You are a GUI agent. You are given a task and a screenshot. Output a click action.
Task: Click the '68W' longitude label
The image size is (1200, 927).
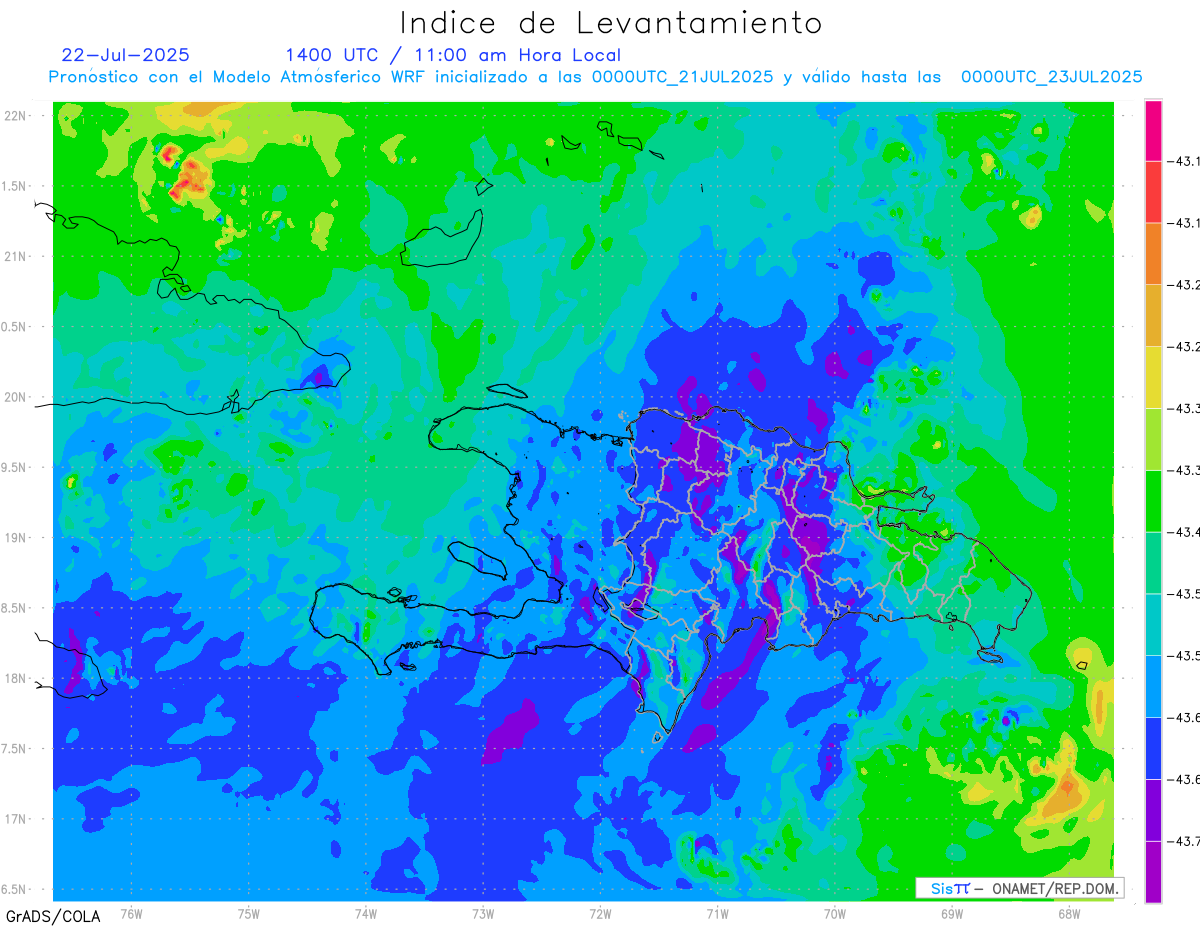pos(1069,913)
